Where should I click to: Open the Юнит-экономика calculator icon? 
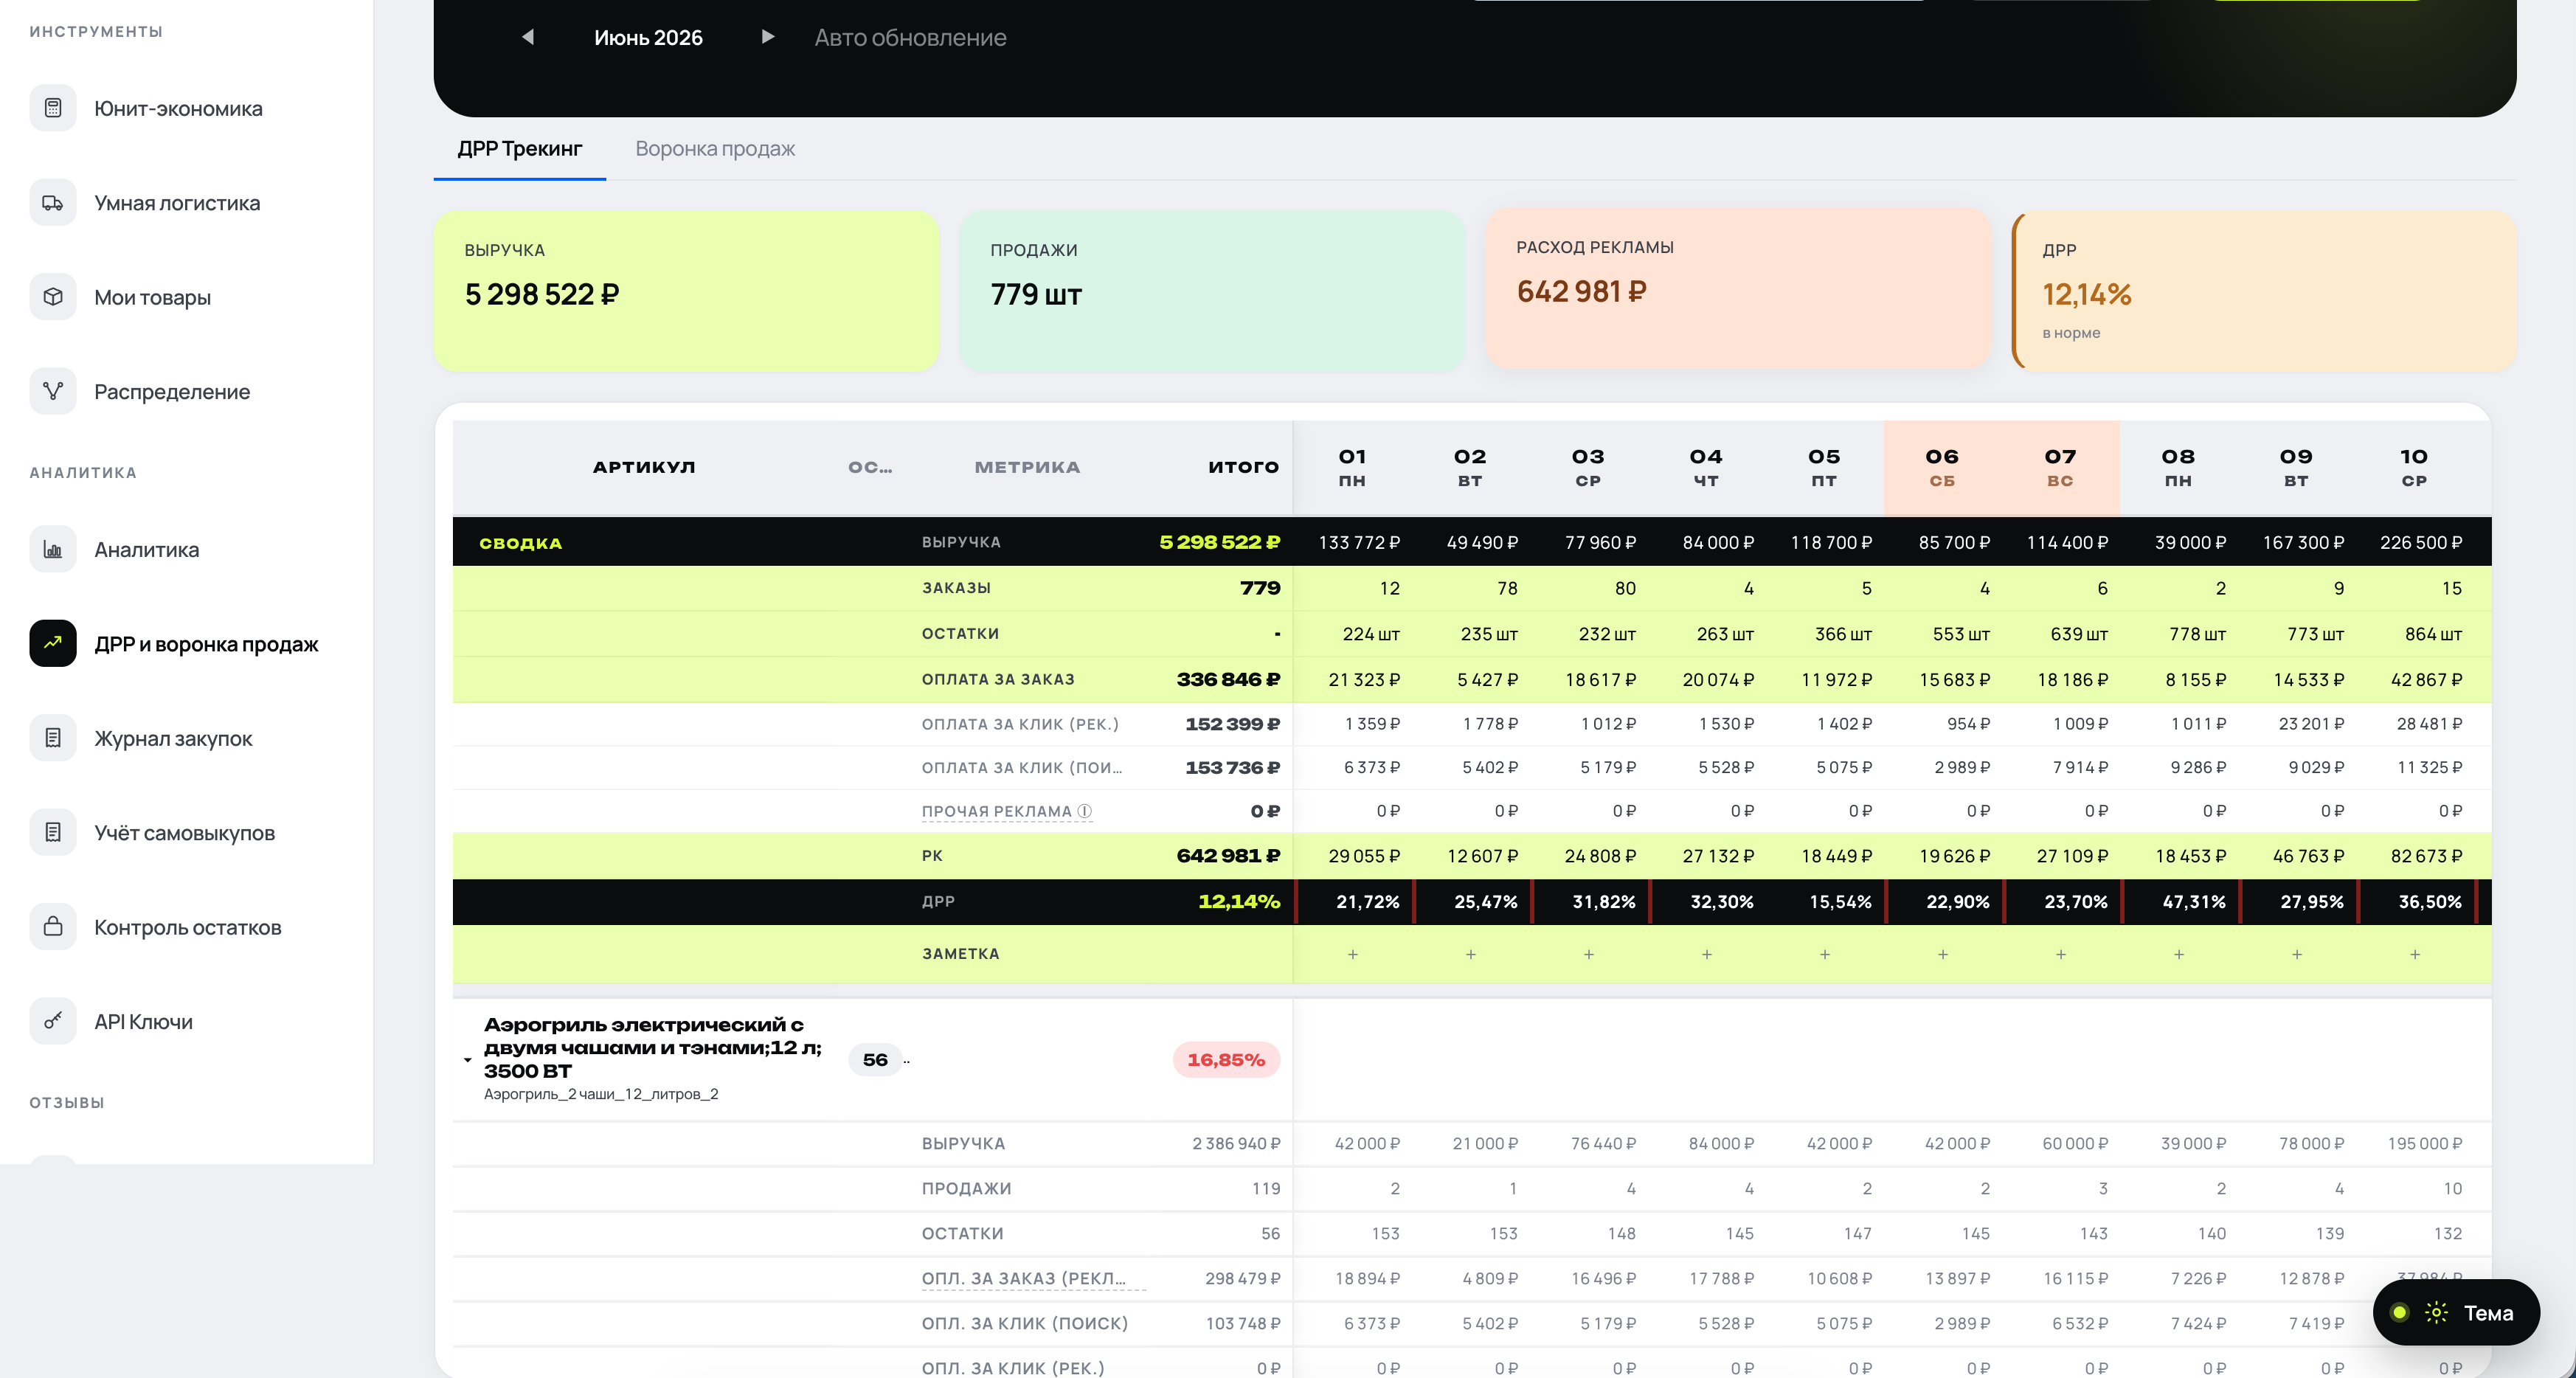click(x=53, y=108)
